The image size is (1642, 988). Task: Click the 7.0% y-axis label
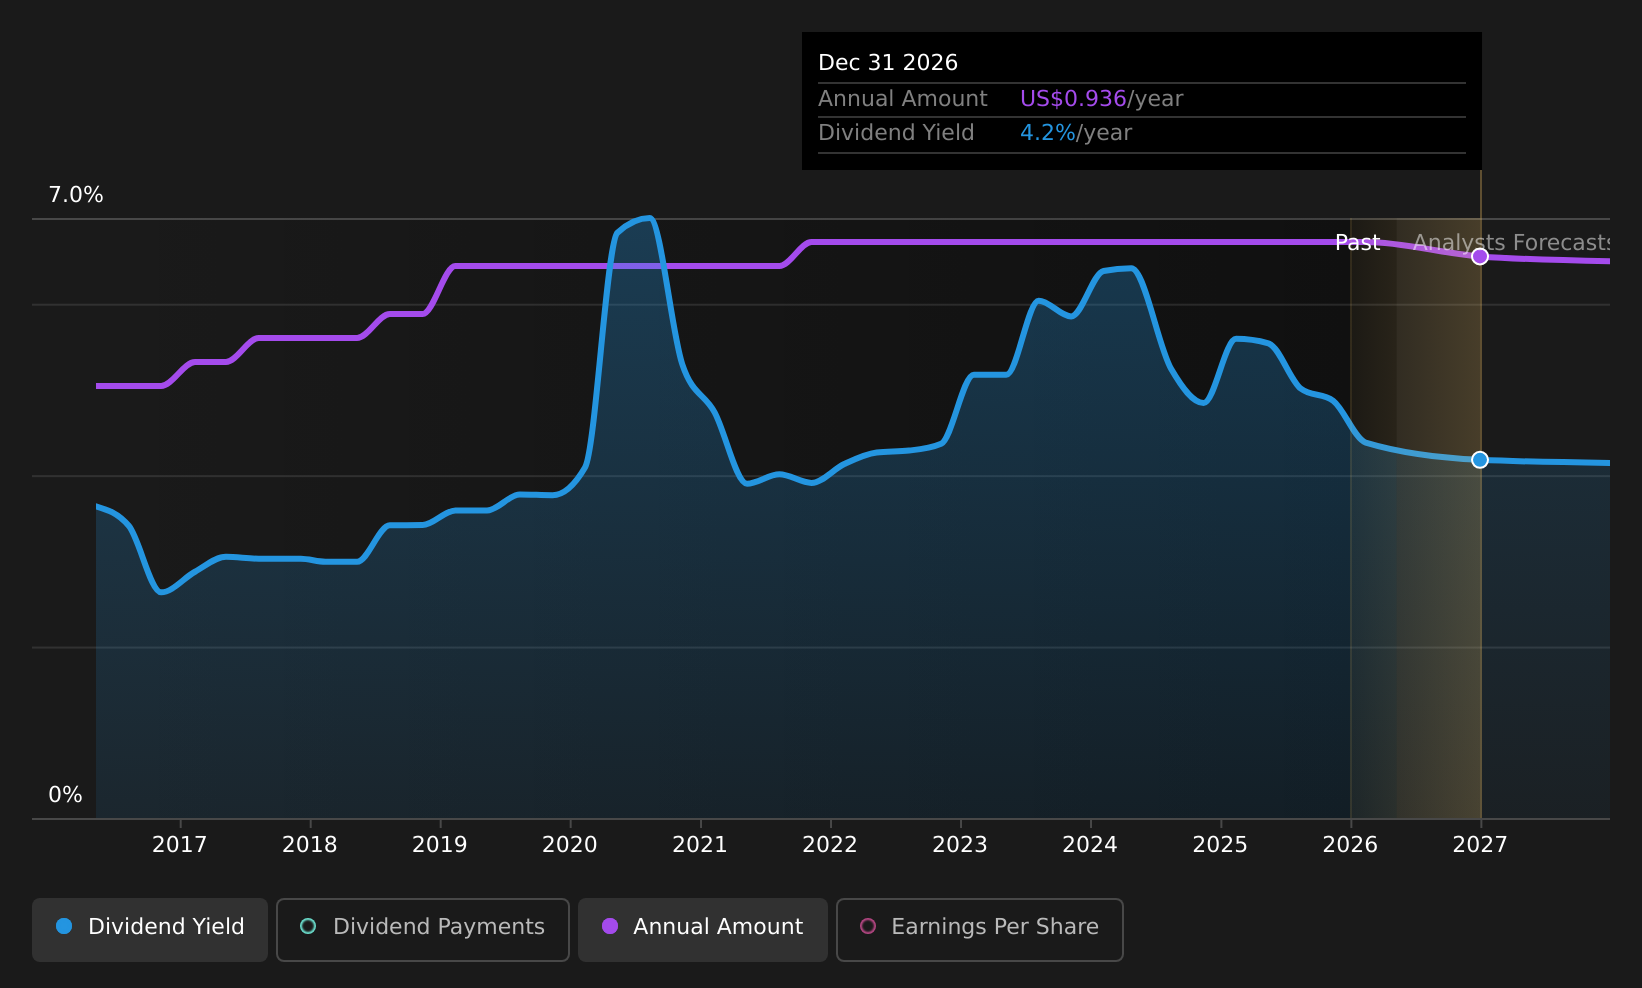[76, 195]
